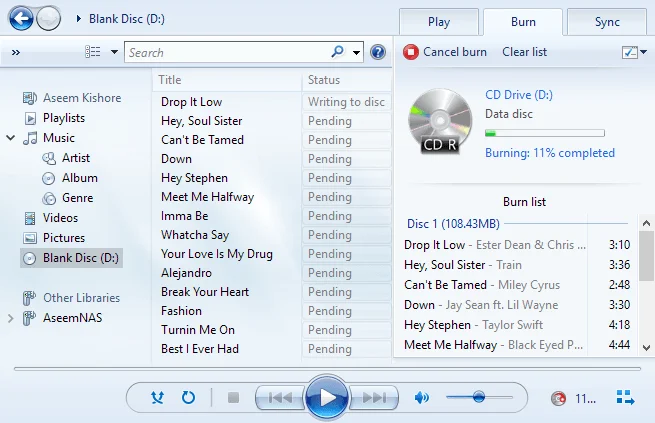Open the Burn options dropdown
The height and width of the screenshot is (423, 655).
click(634, 52)
